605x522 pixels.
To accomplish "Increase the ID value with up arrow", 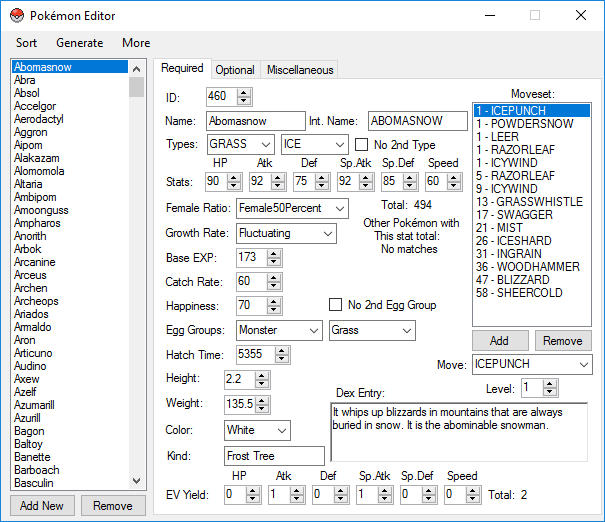I will [244, 92].
